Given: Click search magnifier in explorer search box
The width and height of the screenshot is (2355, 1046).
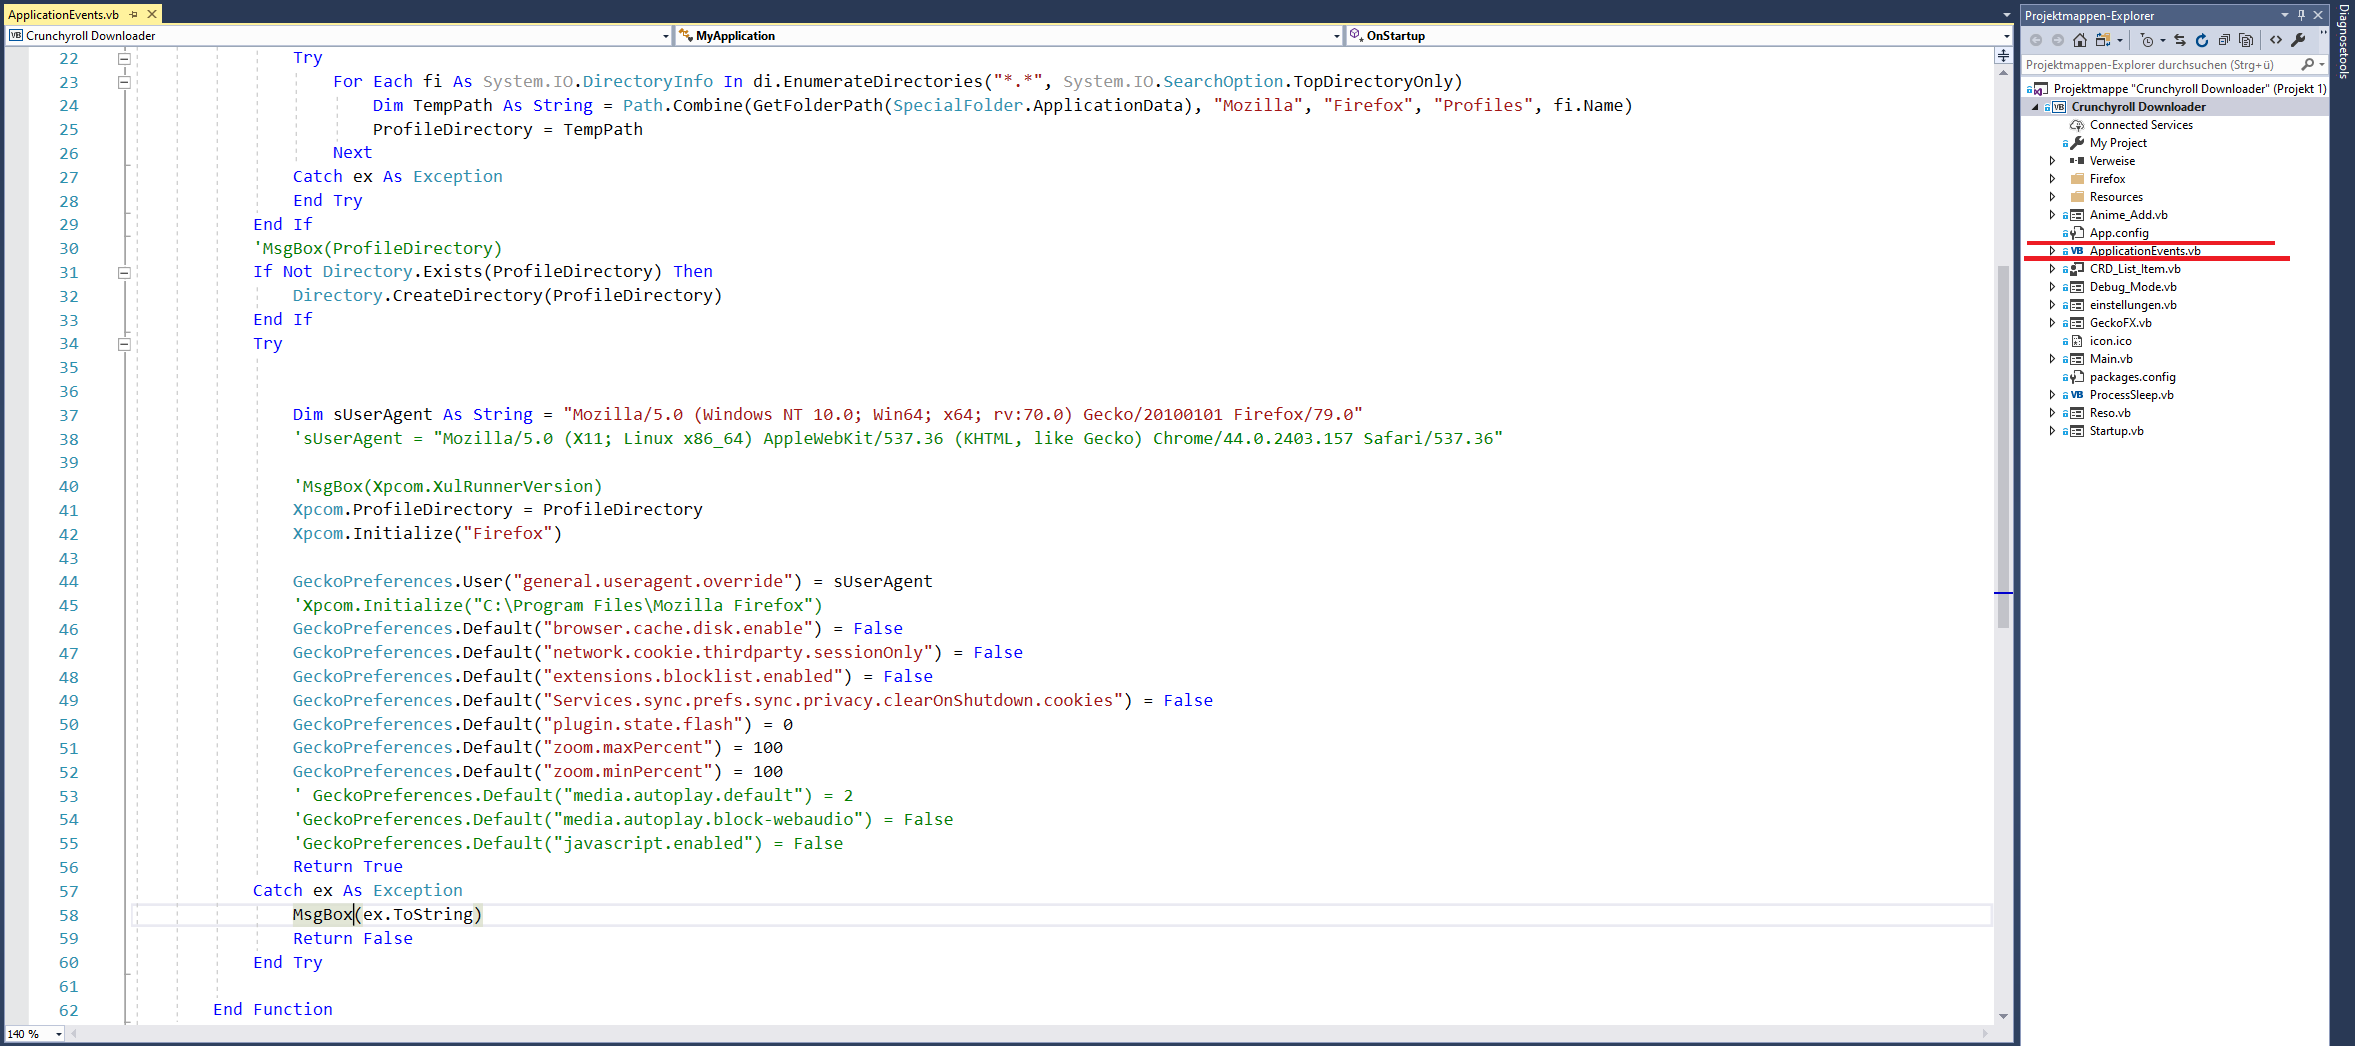Looking at the screenshot, I should click(x=2308, y=64).
